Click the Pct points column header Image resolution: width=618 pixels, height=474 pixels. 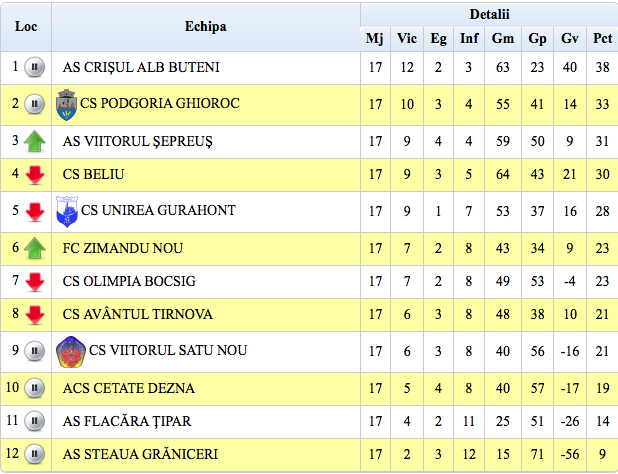point(602,39)
